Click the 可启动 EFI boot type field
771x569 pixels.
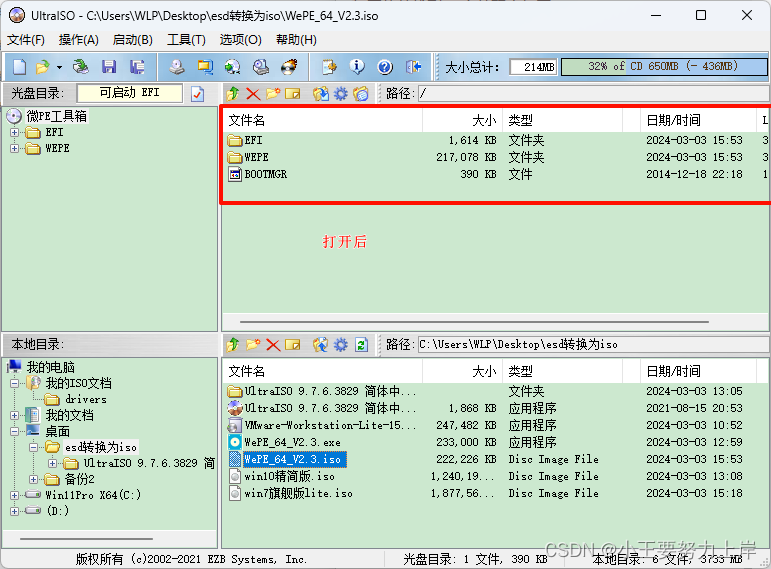click(130, 93)
